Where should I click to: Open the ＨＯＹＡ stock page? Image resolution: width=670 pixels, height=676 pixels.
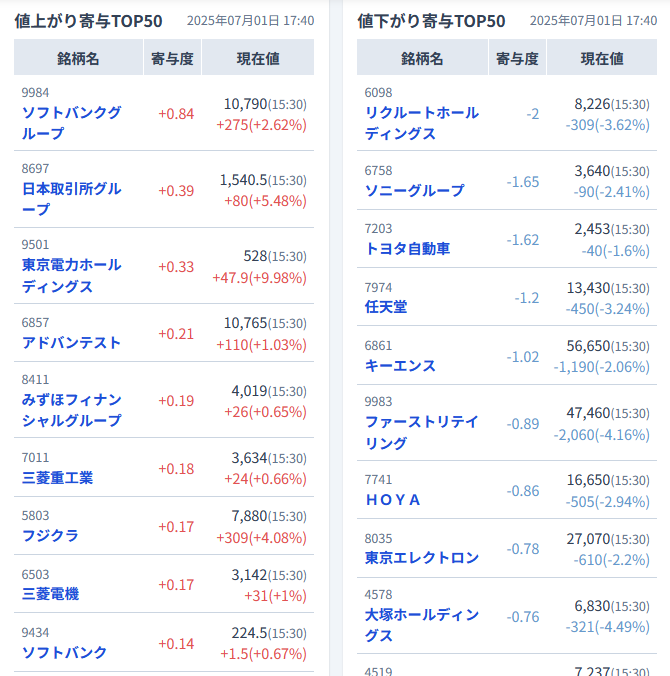(393, 499)
